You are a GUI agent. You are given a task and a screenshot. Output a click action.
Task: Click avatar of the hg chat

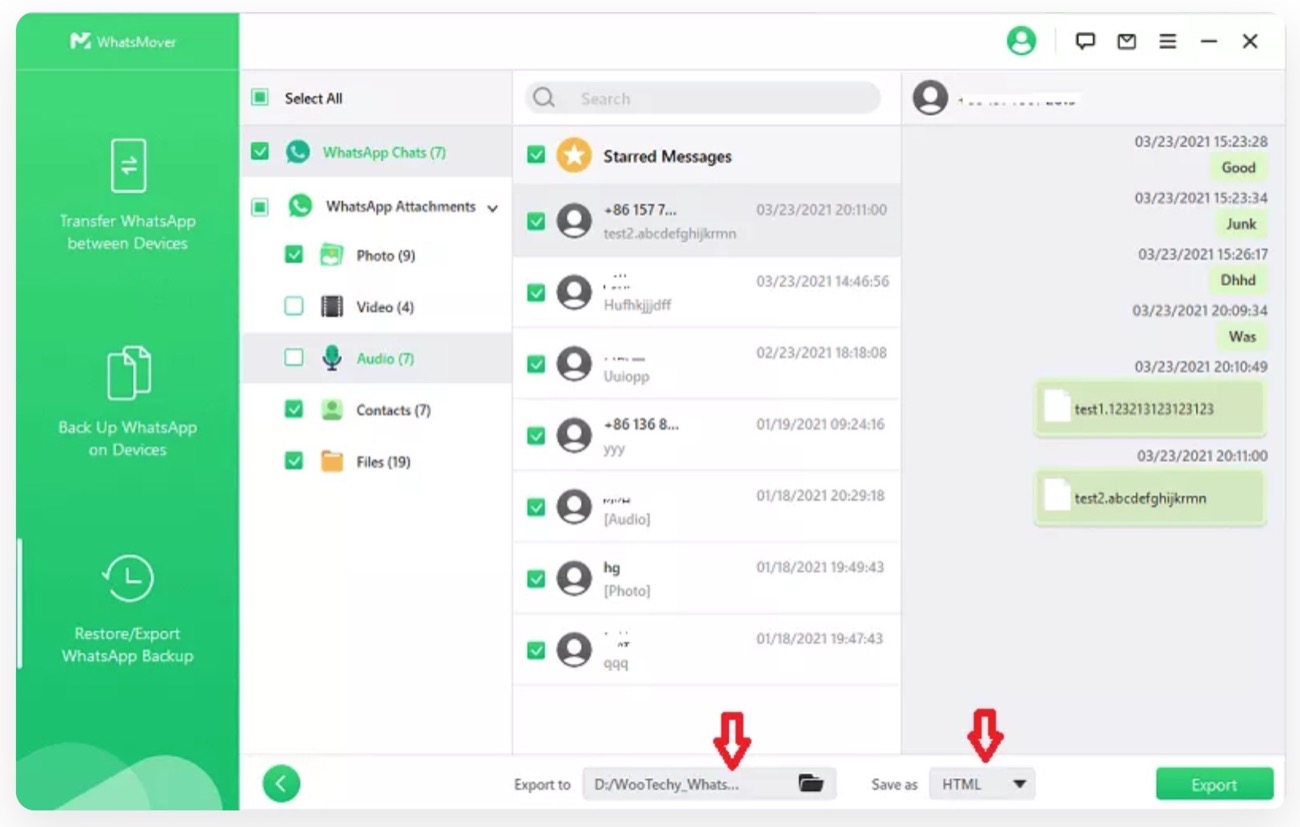click(574, 578)
